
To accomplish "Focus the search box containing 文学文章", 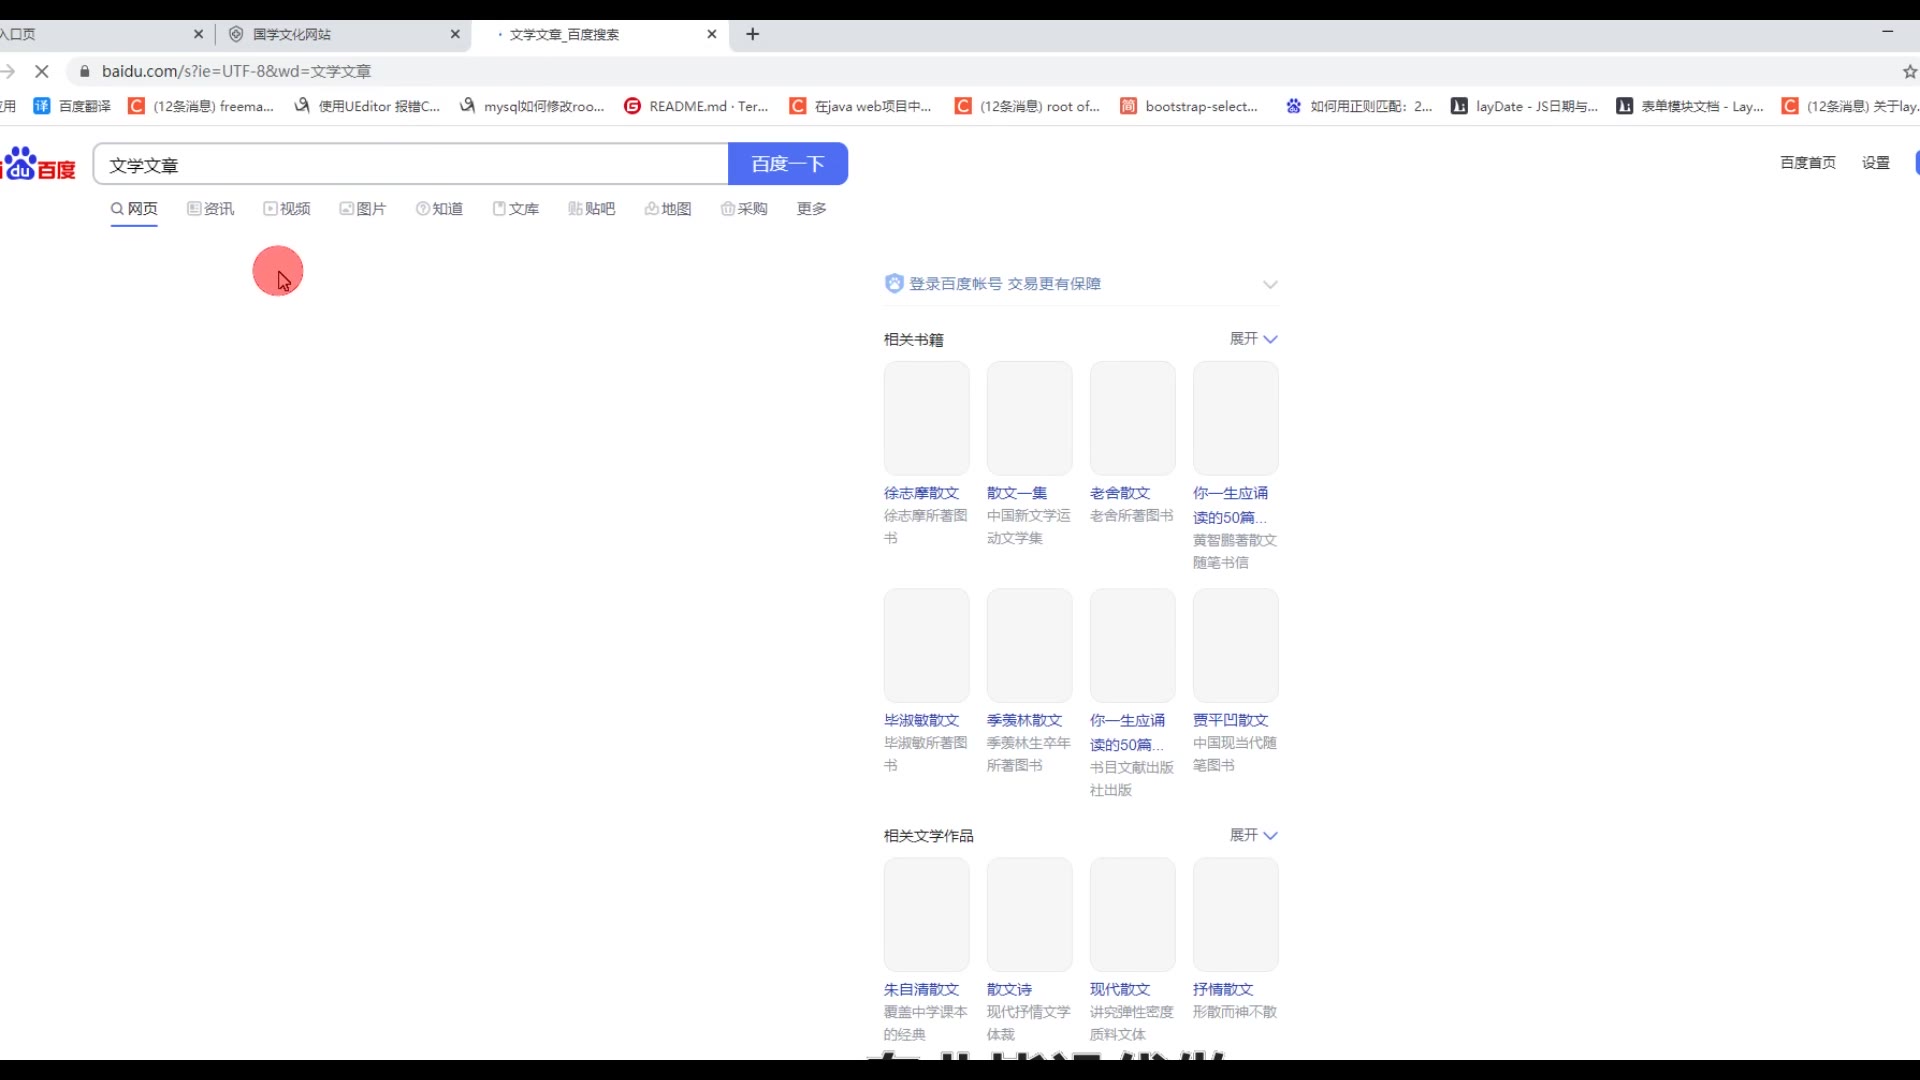I will click(411, 164).
